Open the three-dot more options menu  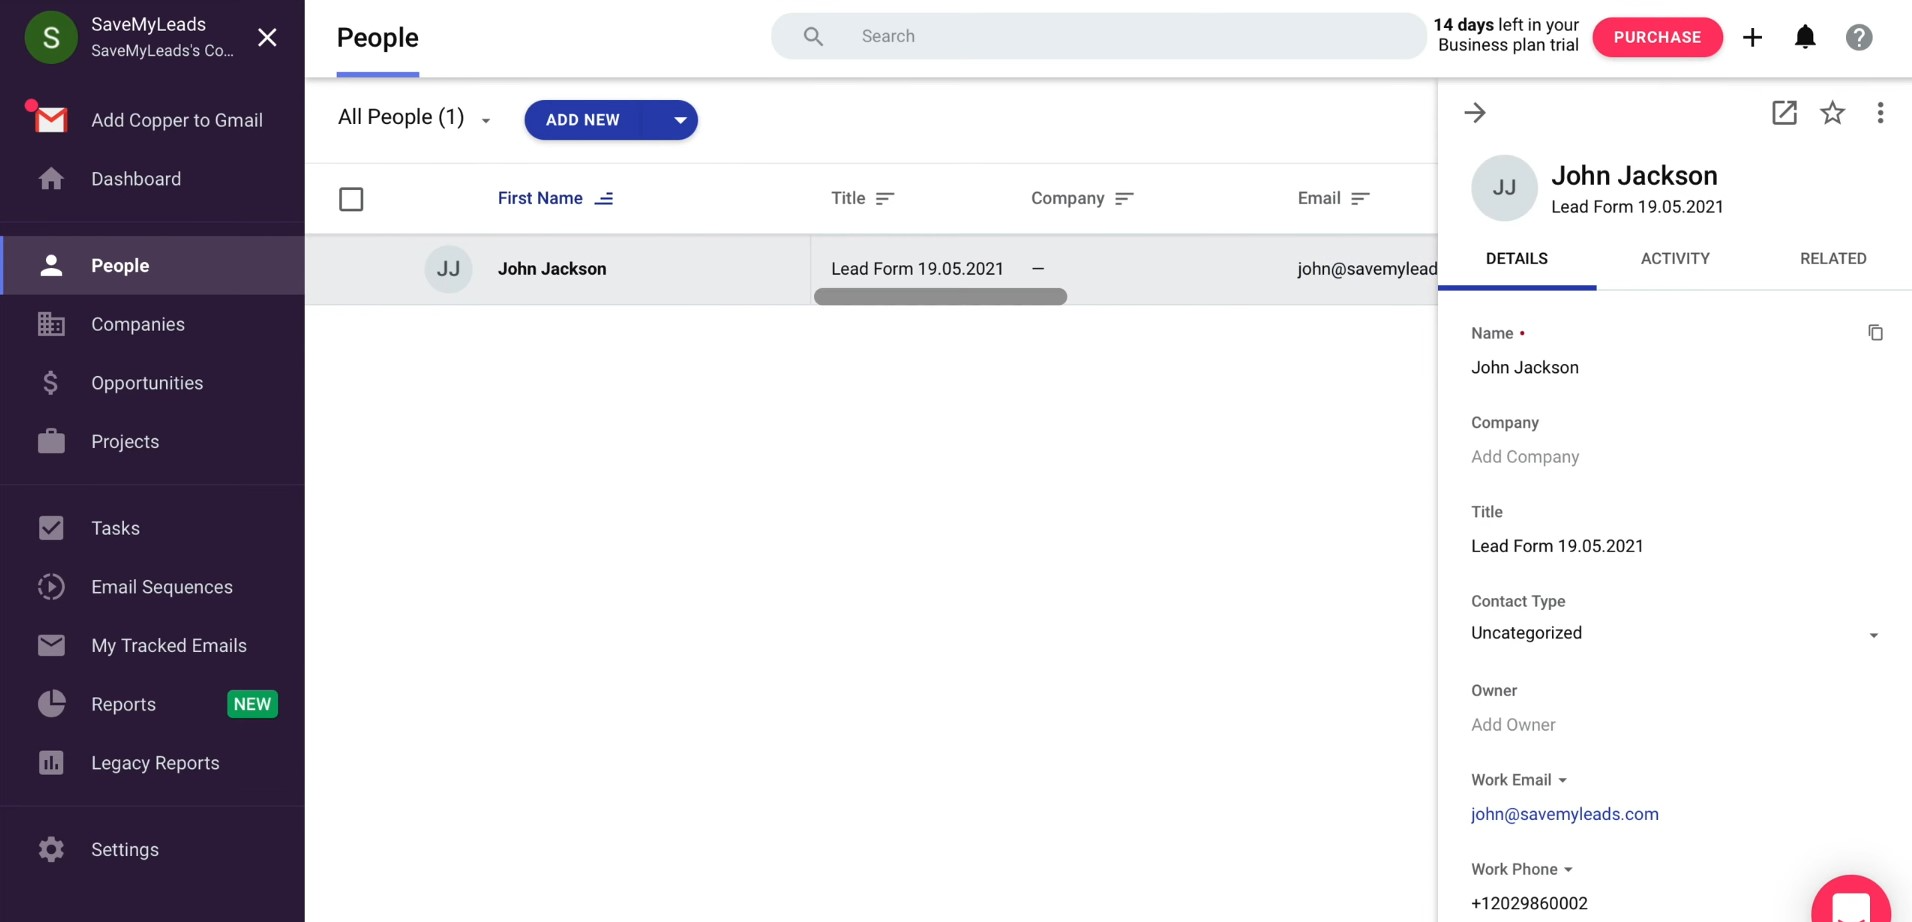point(1880,112)
